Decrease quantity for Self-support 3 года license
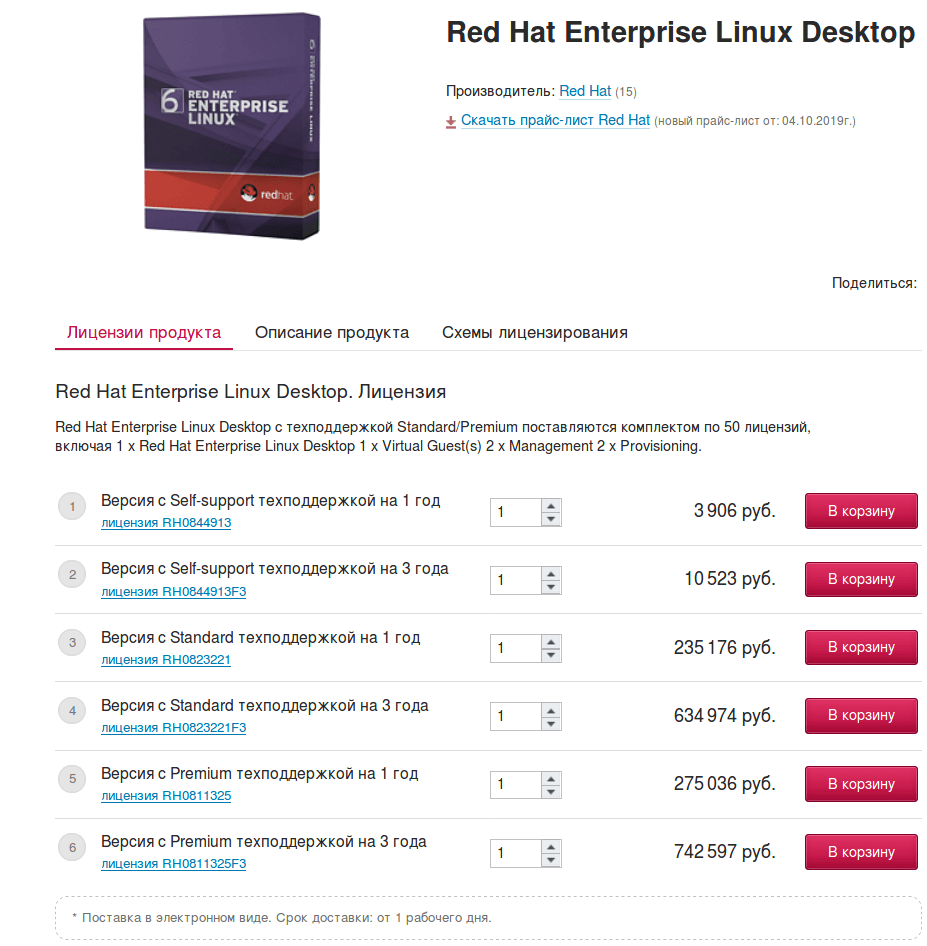Image resolution: width=927 pixels, height=946 pixels. [x=551, y=587]
